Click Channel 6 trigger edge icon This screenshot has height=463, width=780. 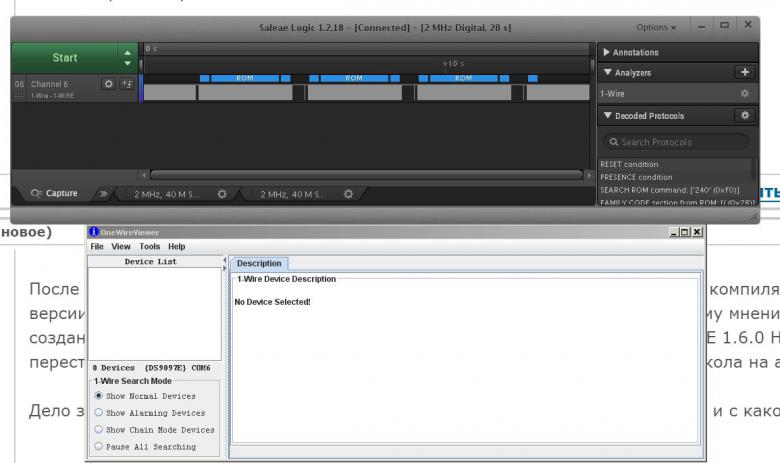pos(127,84)
